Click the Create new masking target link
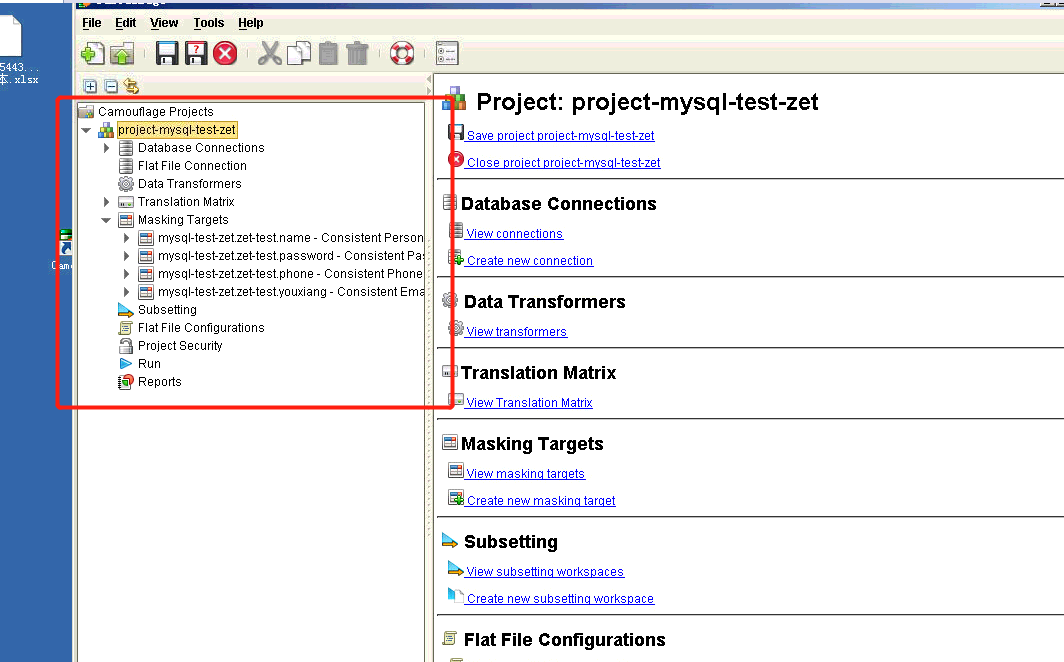 [541, 501]
